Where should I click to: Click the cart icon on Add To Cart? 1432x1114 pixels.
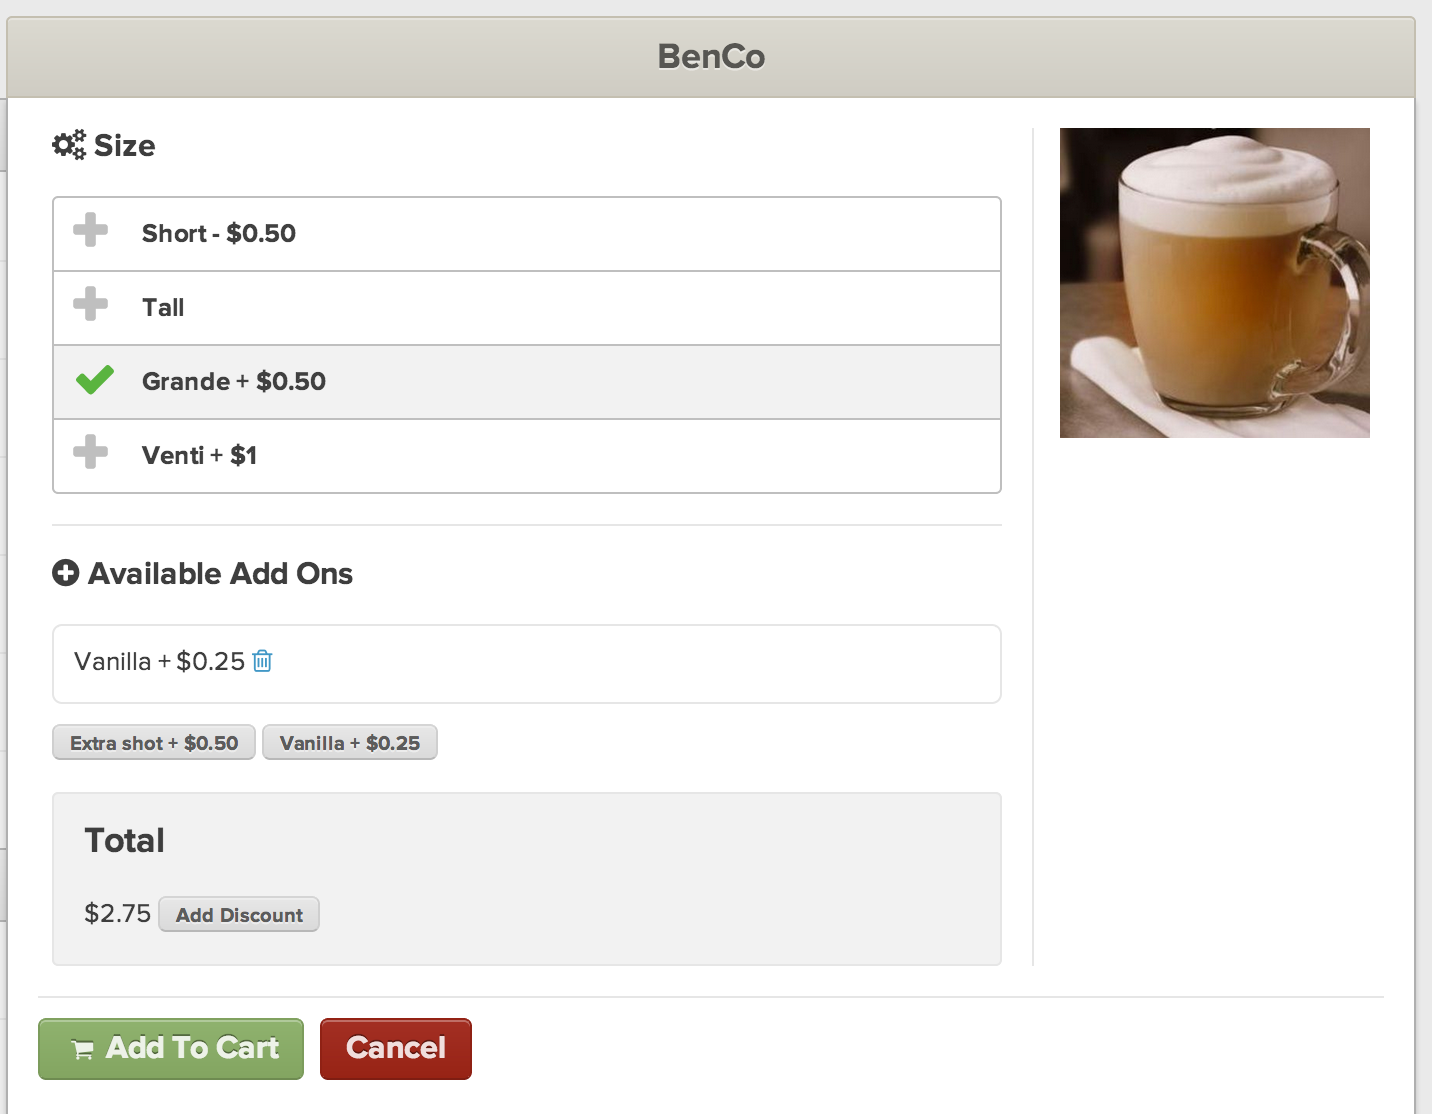pos(83,1049)
